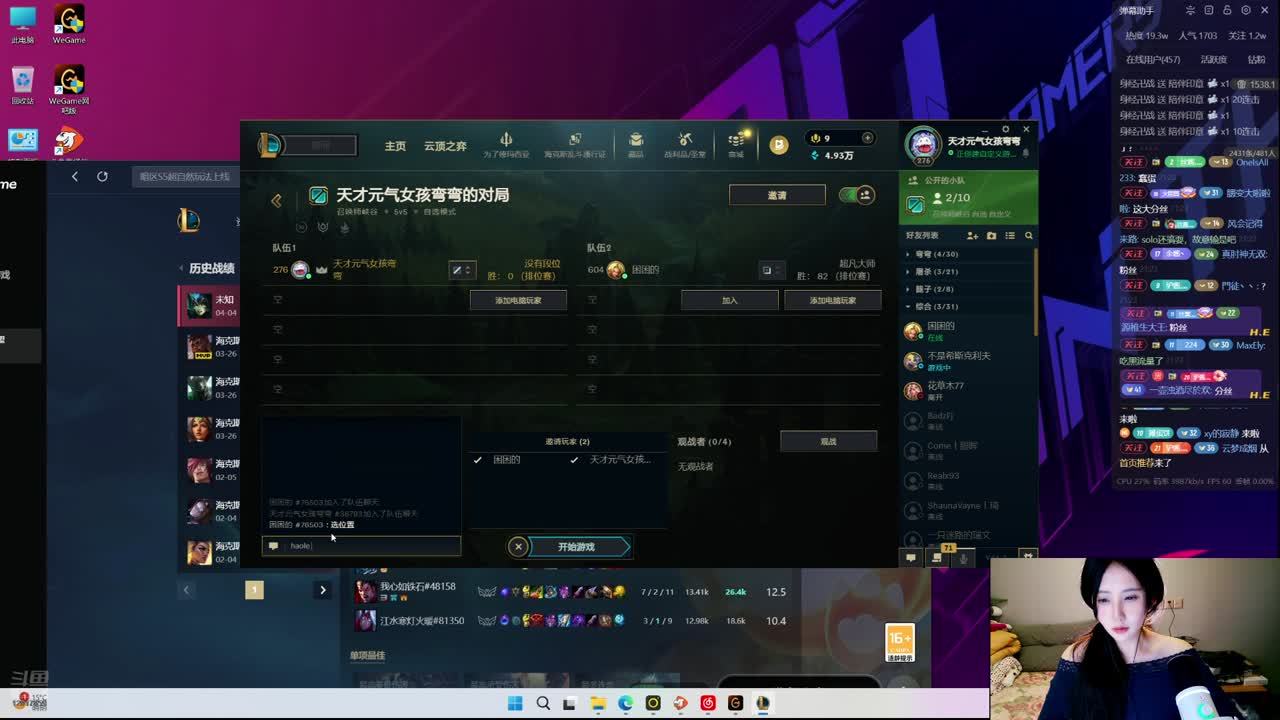Image resolution: width=1280 pixels, height=720 pixels.
Task: Open the public party 2/10 panel
Action: [x=968, y=198]
